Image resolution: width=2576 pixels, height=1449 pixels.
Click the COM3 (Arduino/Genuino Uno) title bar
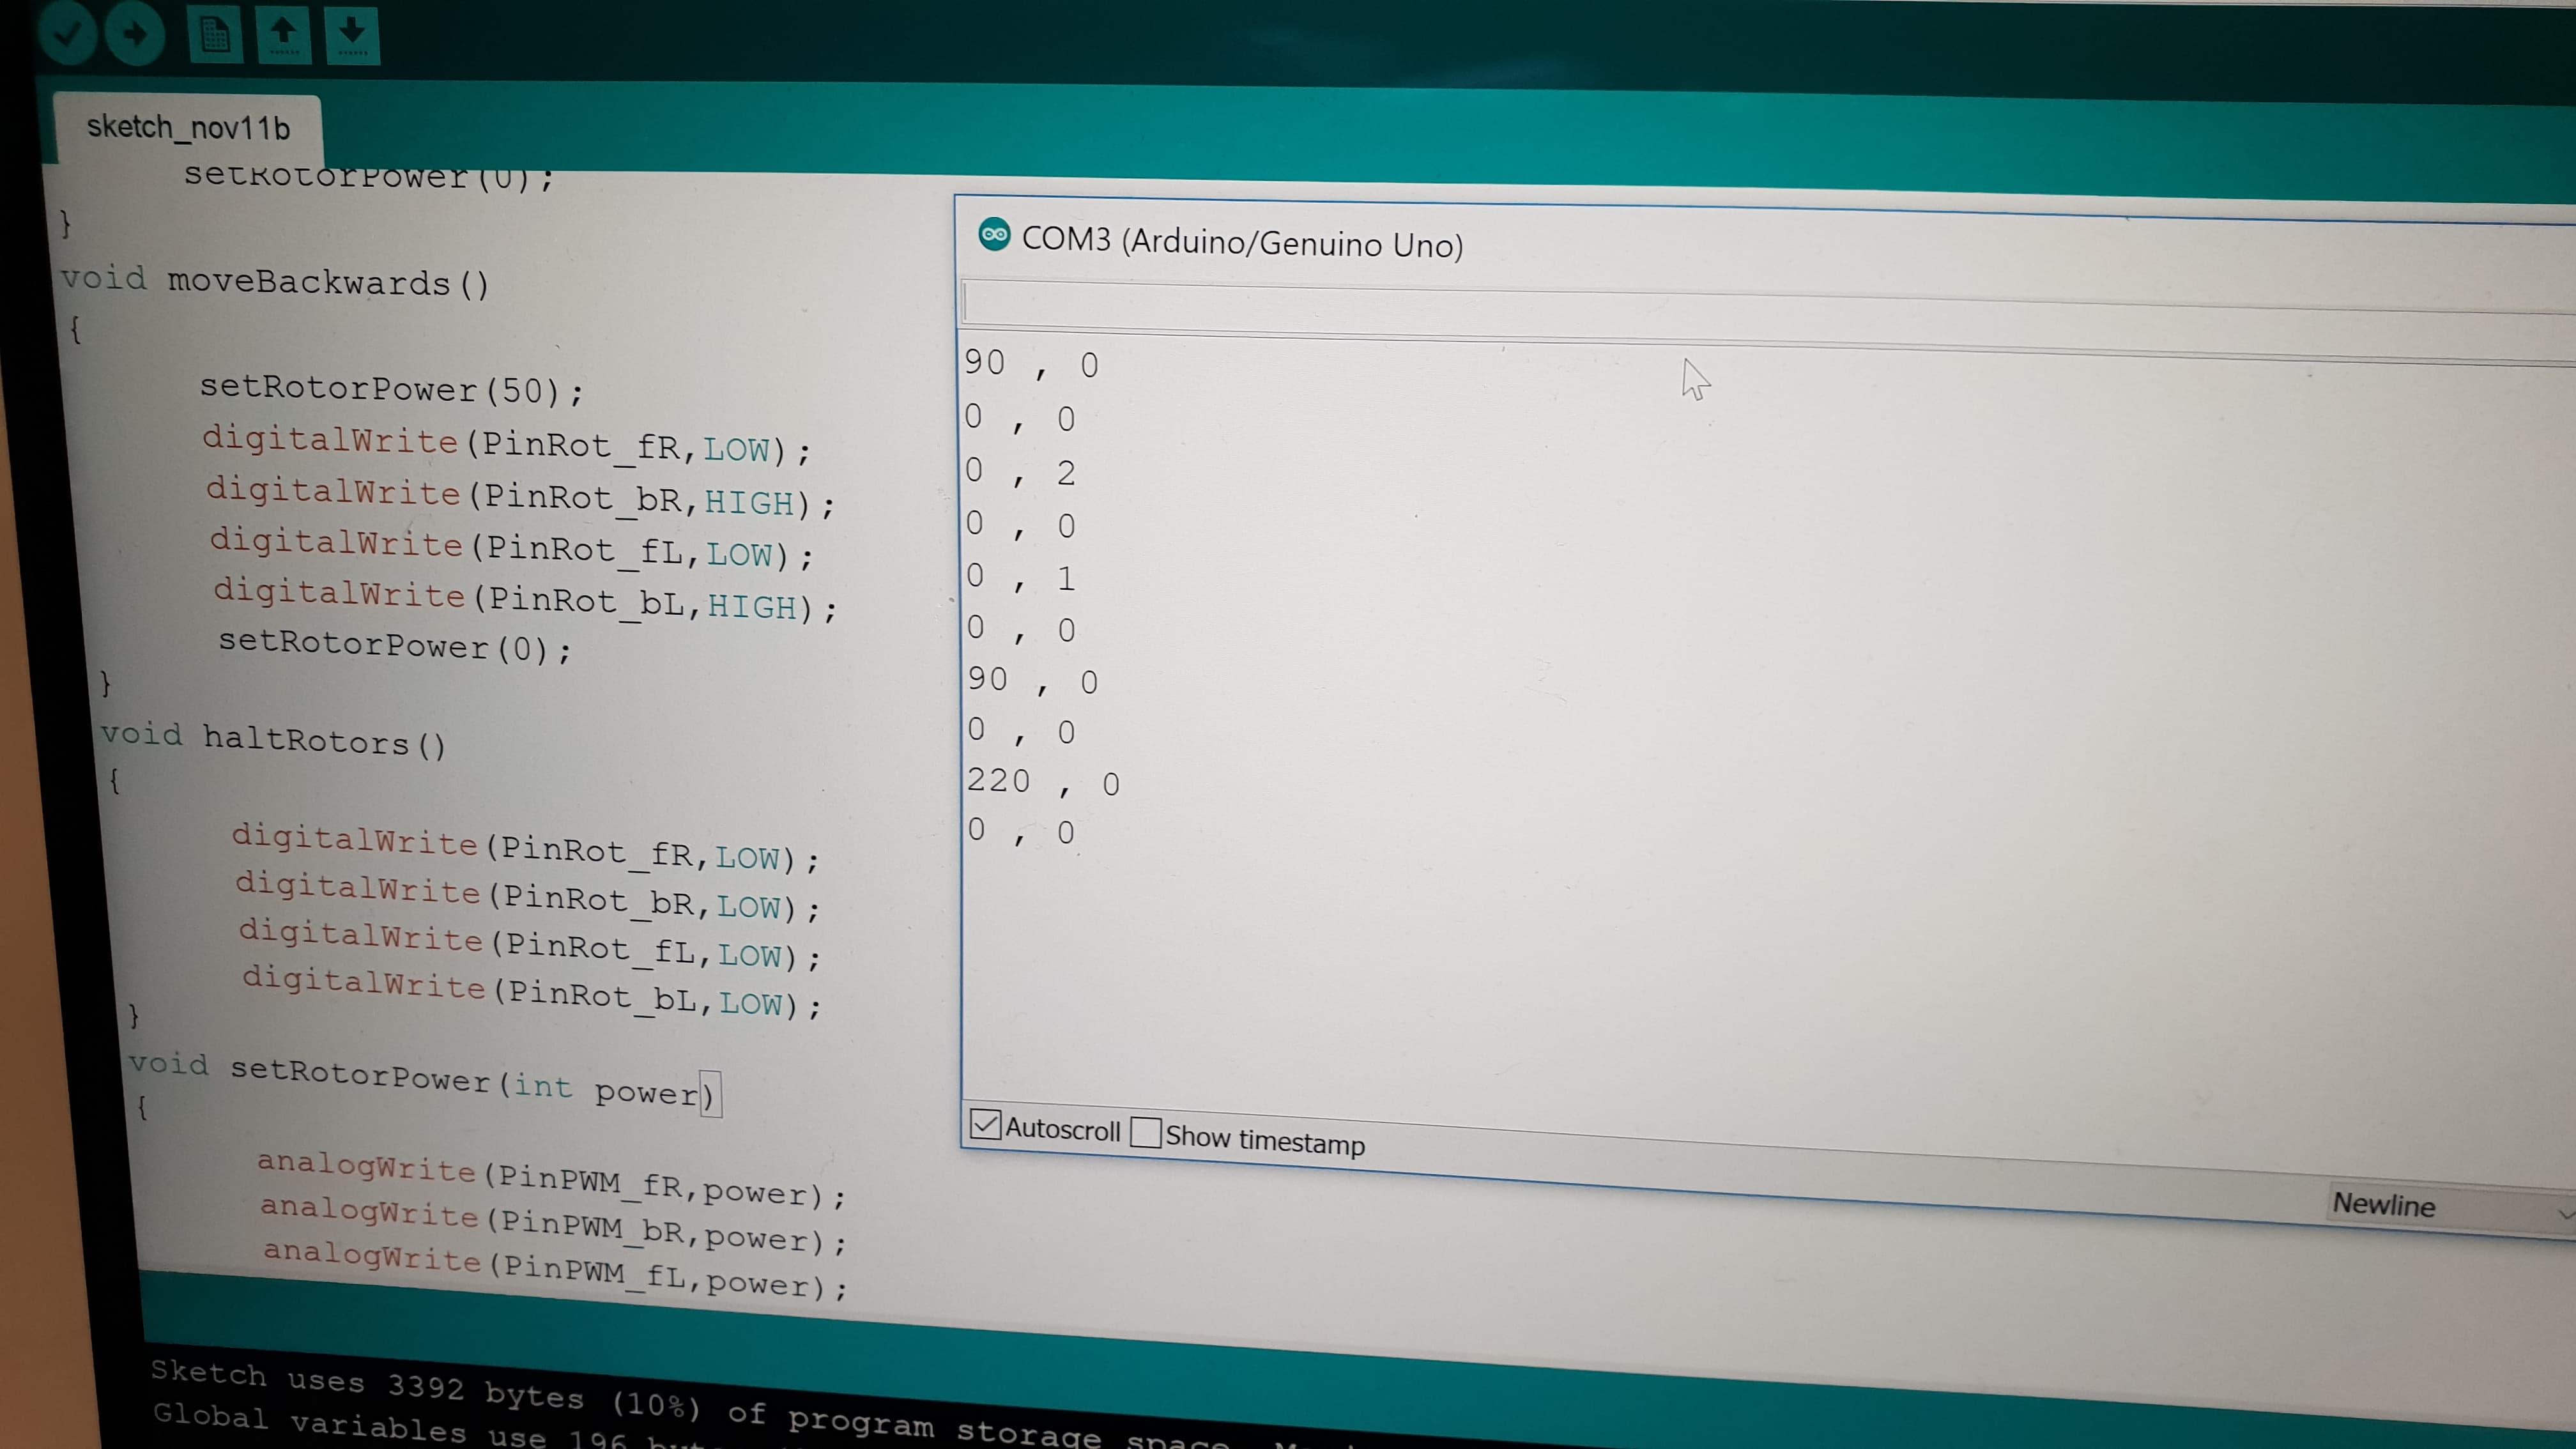click(x=1242, y=243)
